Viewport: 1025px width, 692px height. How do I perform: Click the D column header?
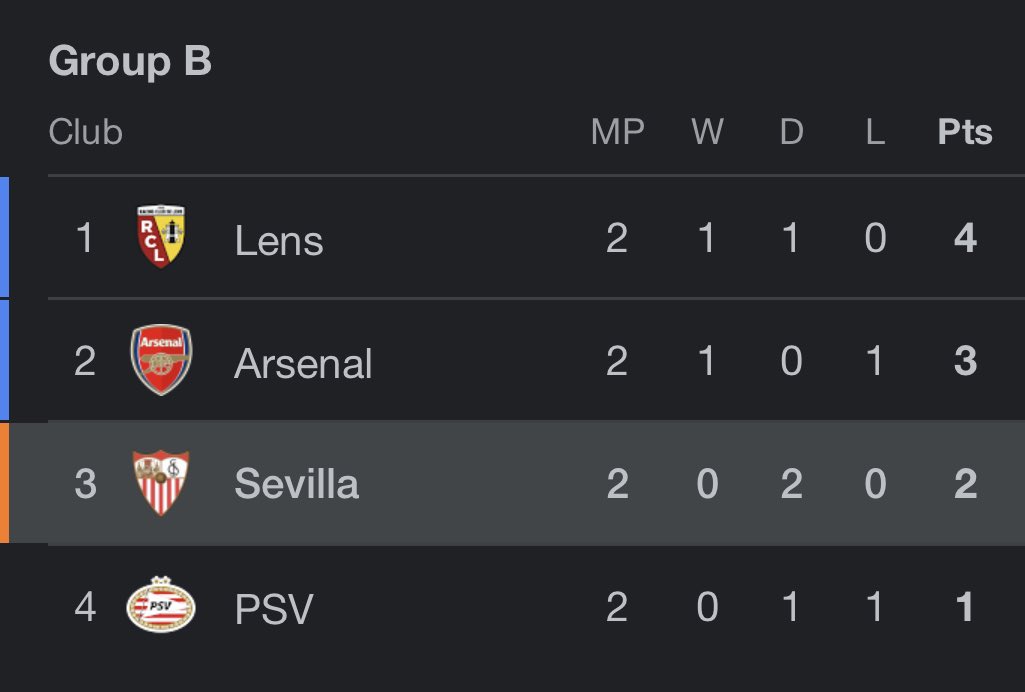click(x=791, y=132)
